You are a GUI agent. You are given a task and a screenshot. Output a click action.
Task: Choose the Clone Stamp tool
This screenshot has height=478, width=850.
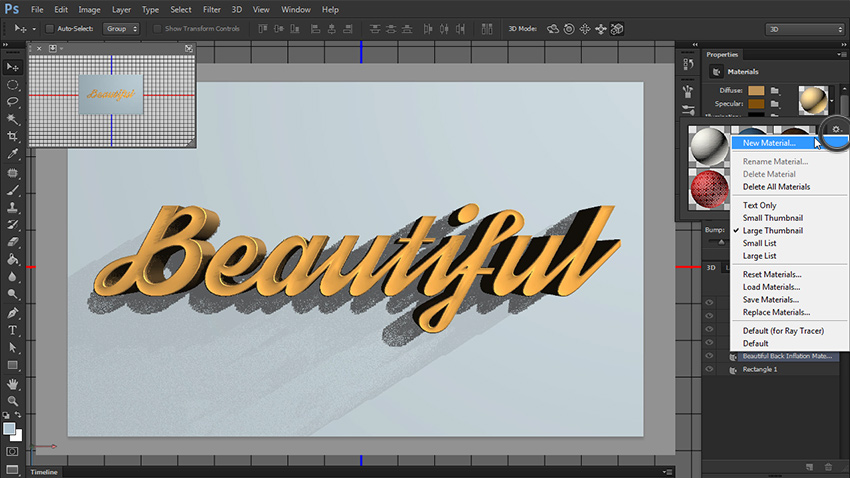pyautogui.click(x=13, y=207)
